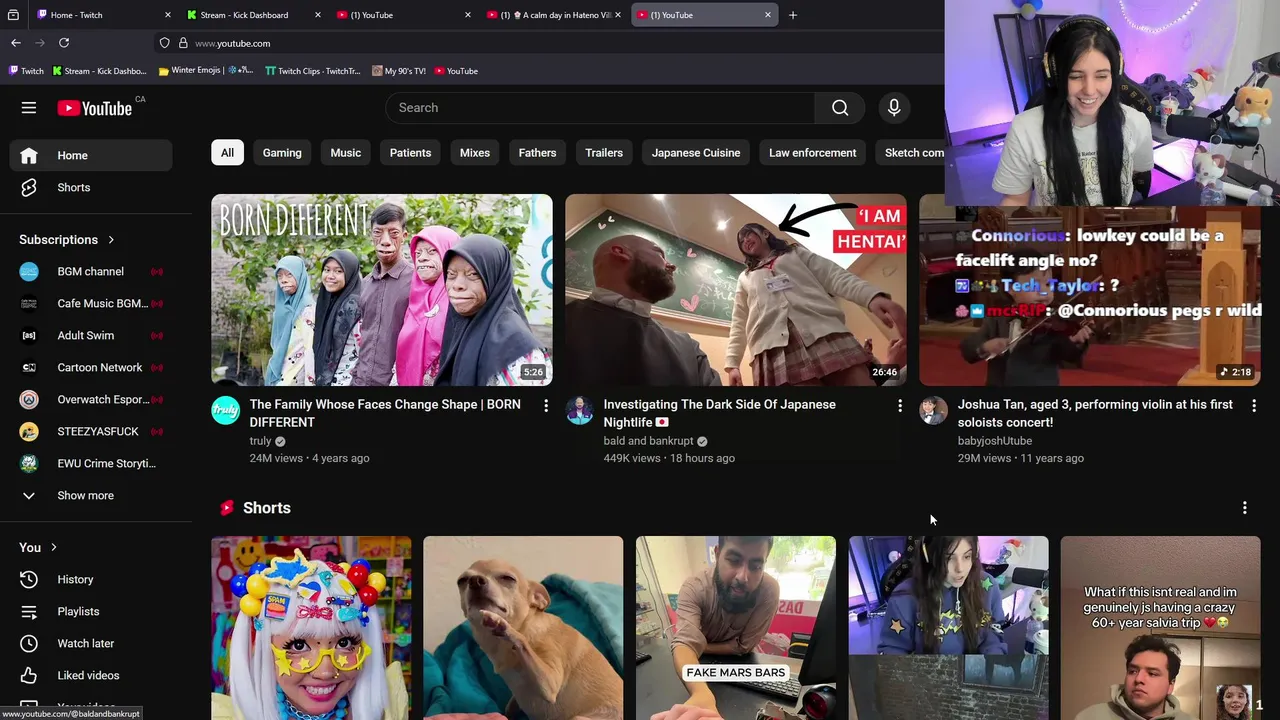Open Twitch Clips bookmark

[x=313, y=71]
